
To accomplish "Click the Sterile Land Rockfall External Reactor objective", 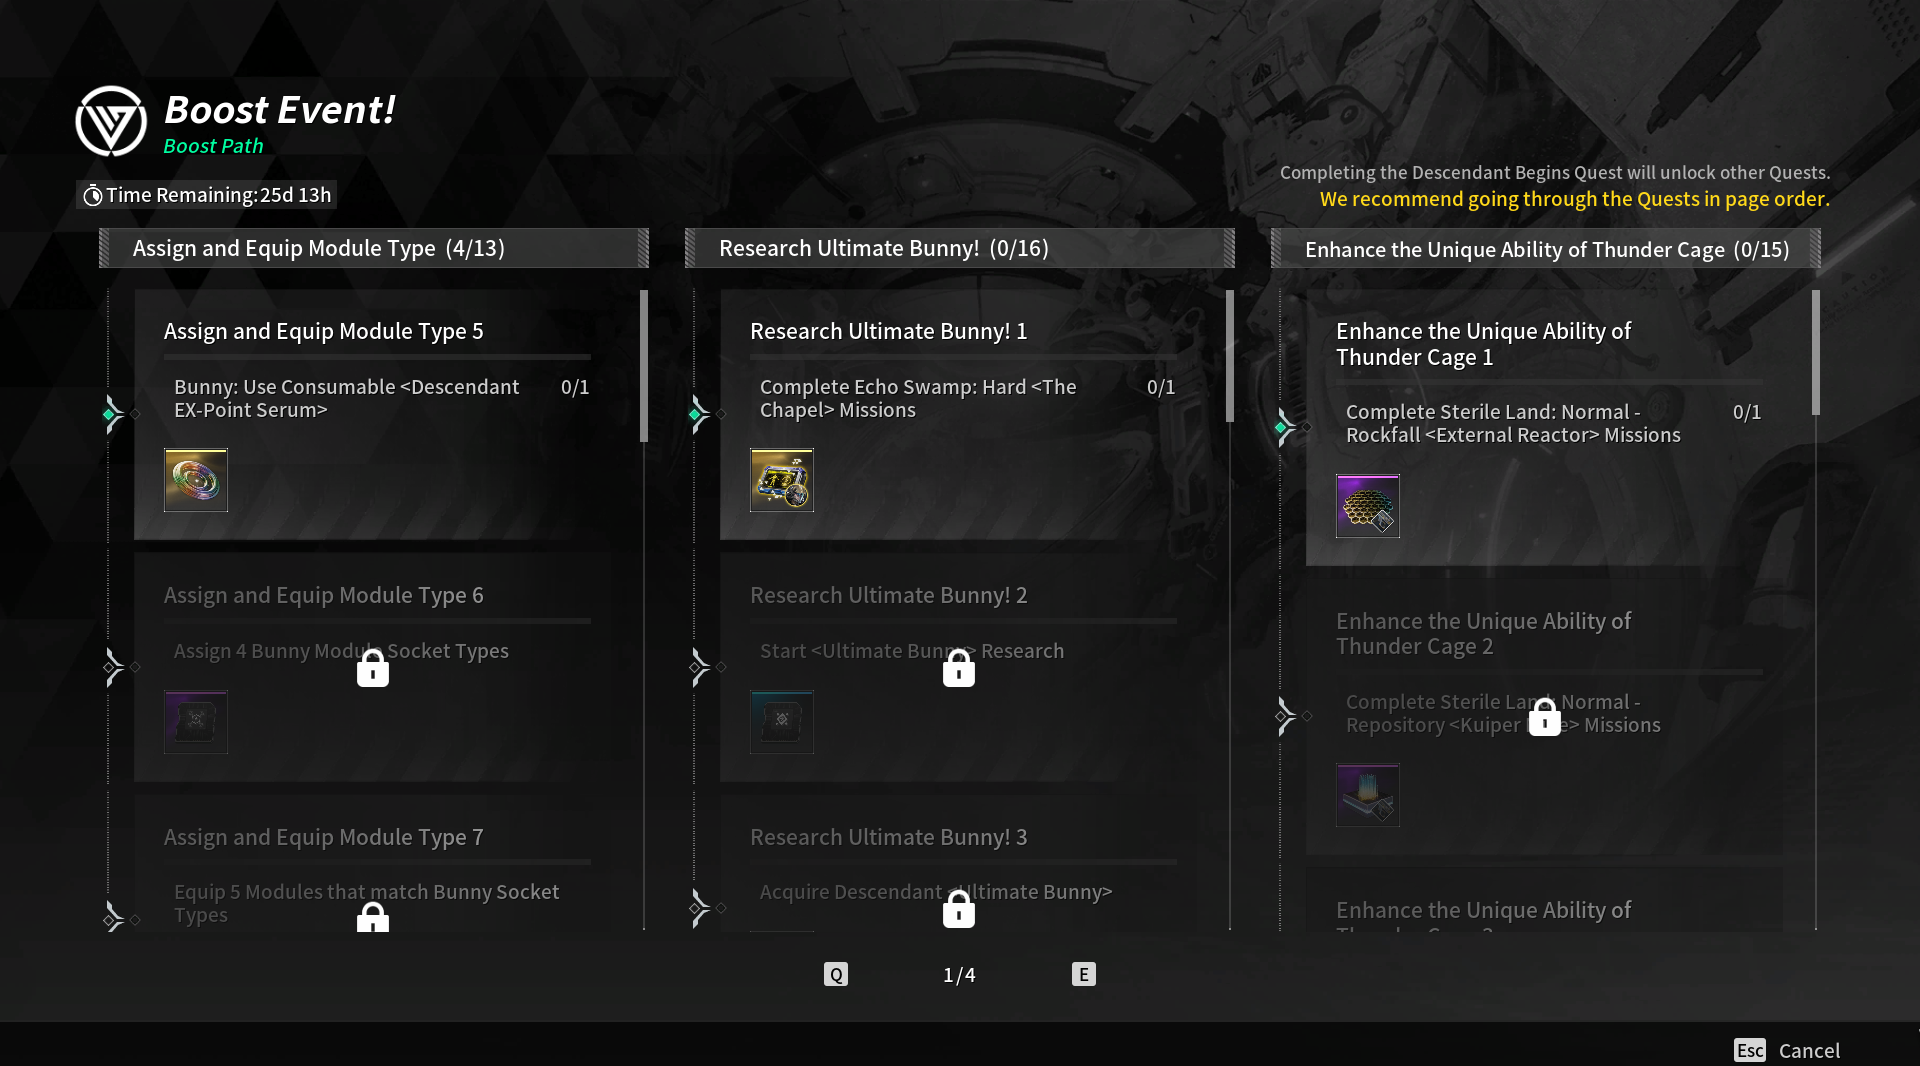I will click(x=1513, y=423).
